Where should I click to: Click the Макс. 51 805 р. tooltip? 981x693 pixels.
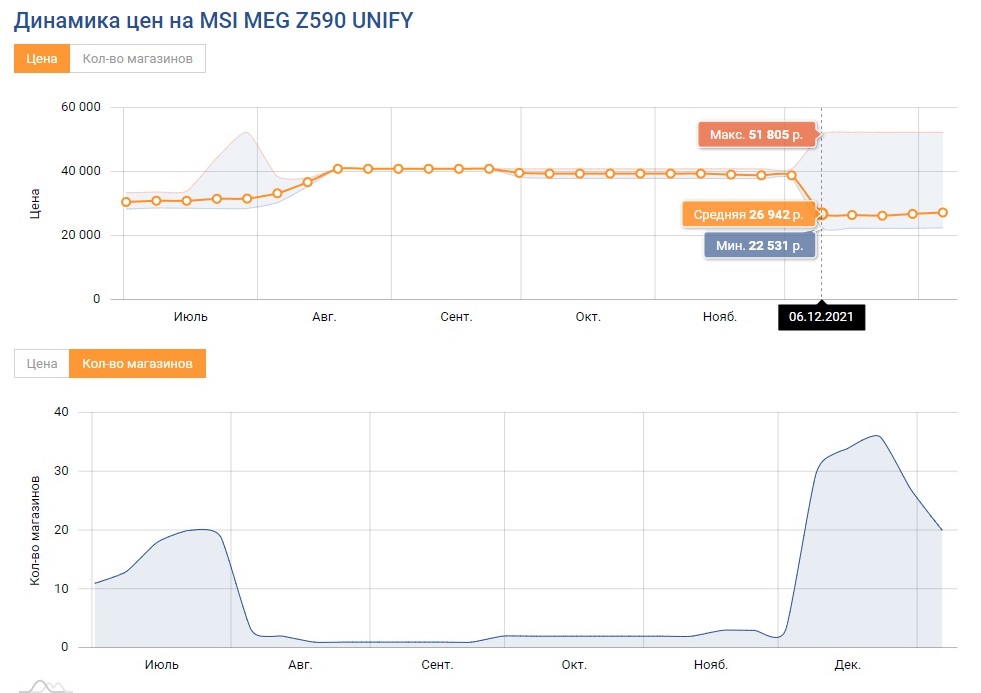[756, 134]
